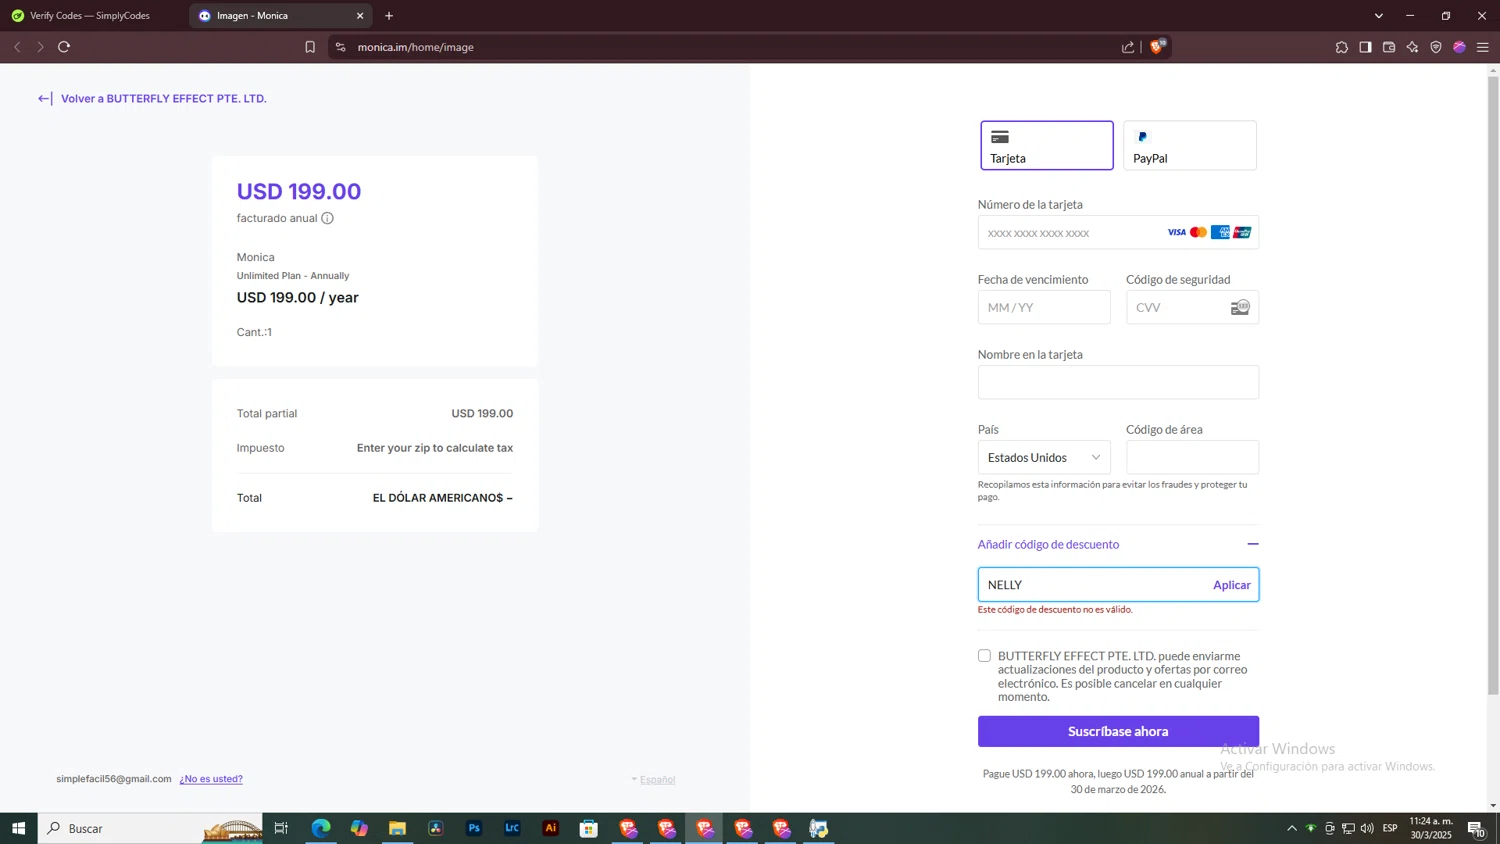Open the tab search dropdown arrow
The width and height of the screenshot is (1500, 844).
(1378, 16)
